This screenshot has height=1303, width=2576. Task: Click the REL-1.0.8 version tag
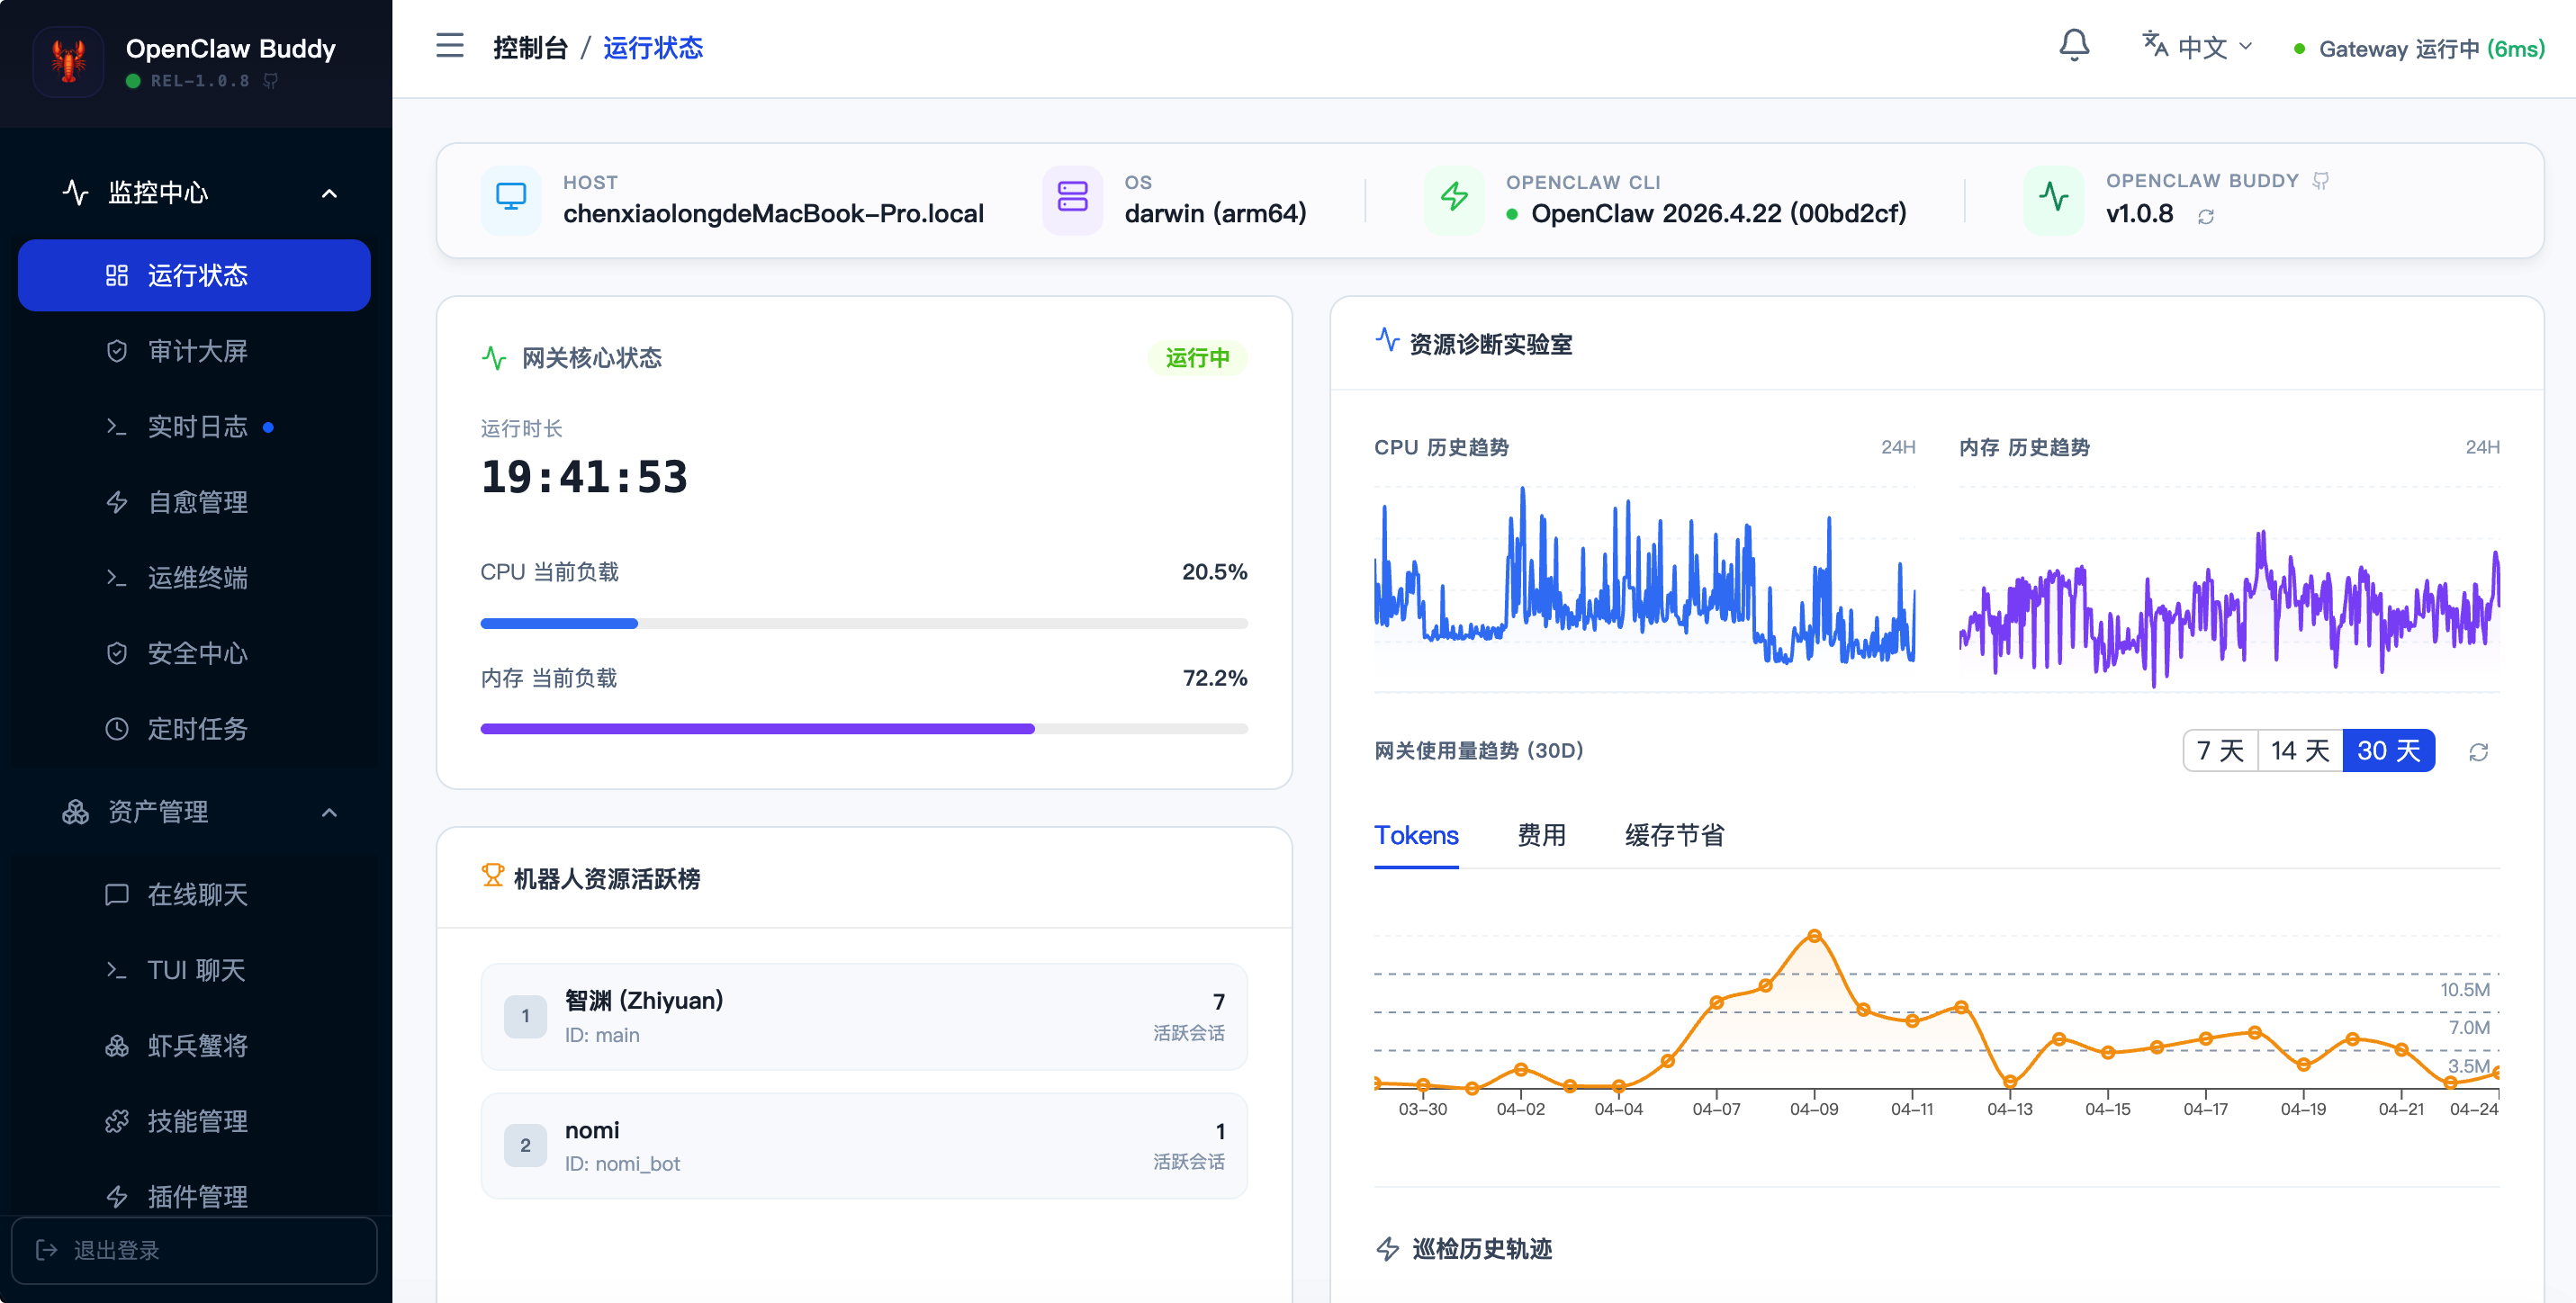200,81
